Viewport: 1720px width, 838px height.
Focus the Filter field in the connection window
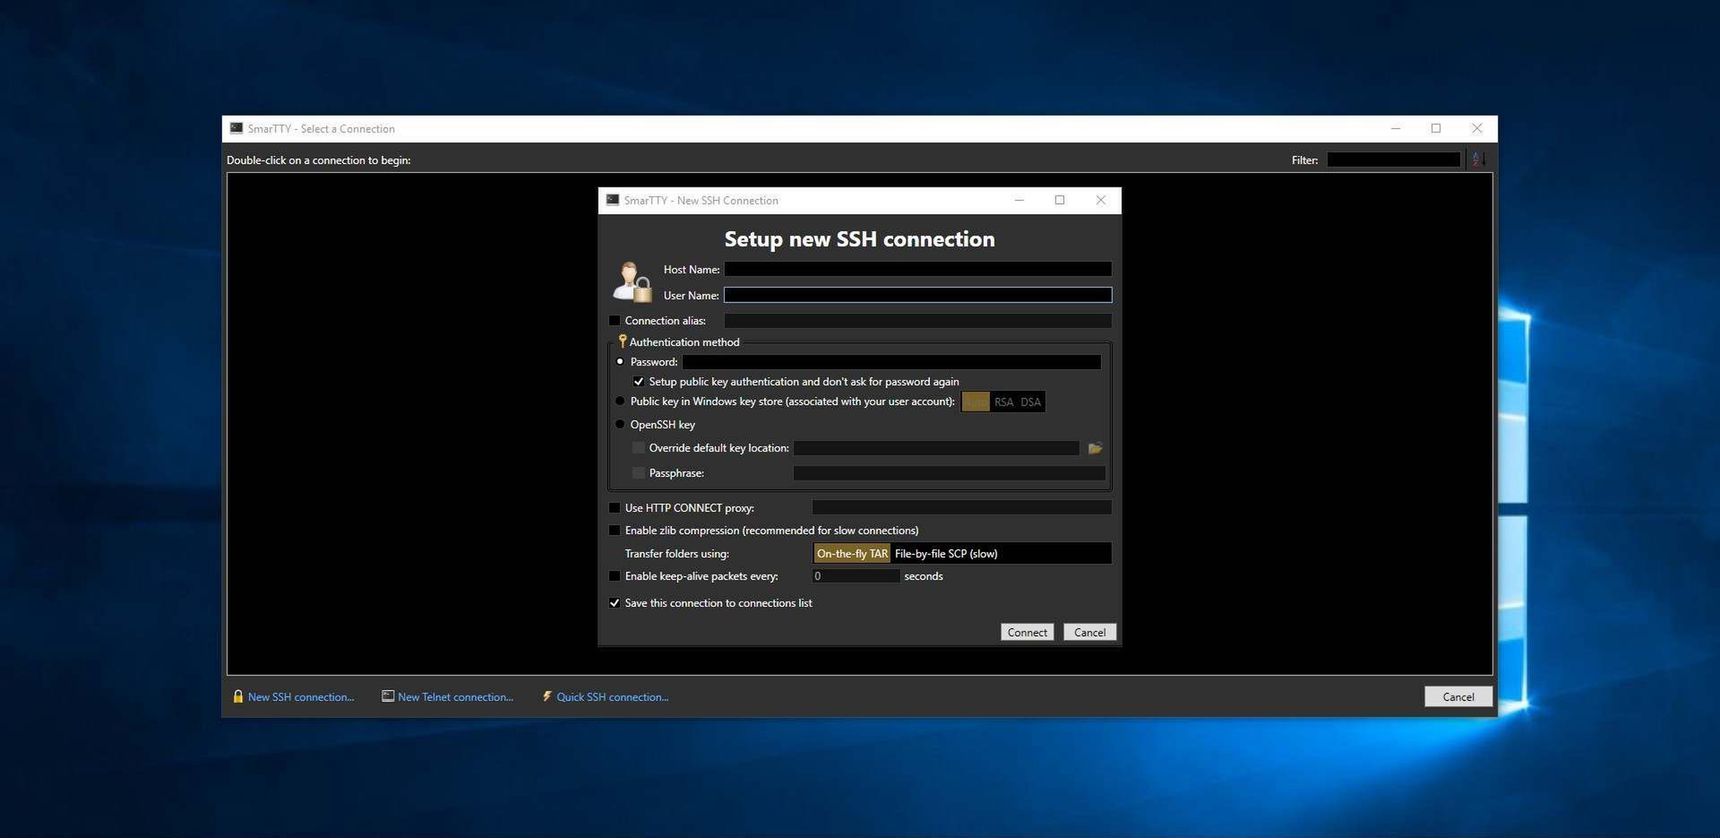coord(1394,160)
